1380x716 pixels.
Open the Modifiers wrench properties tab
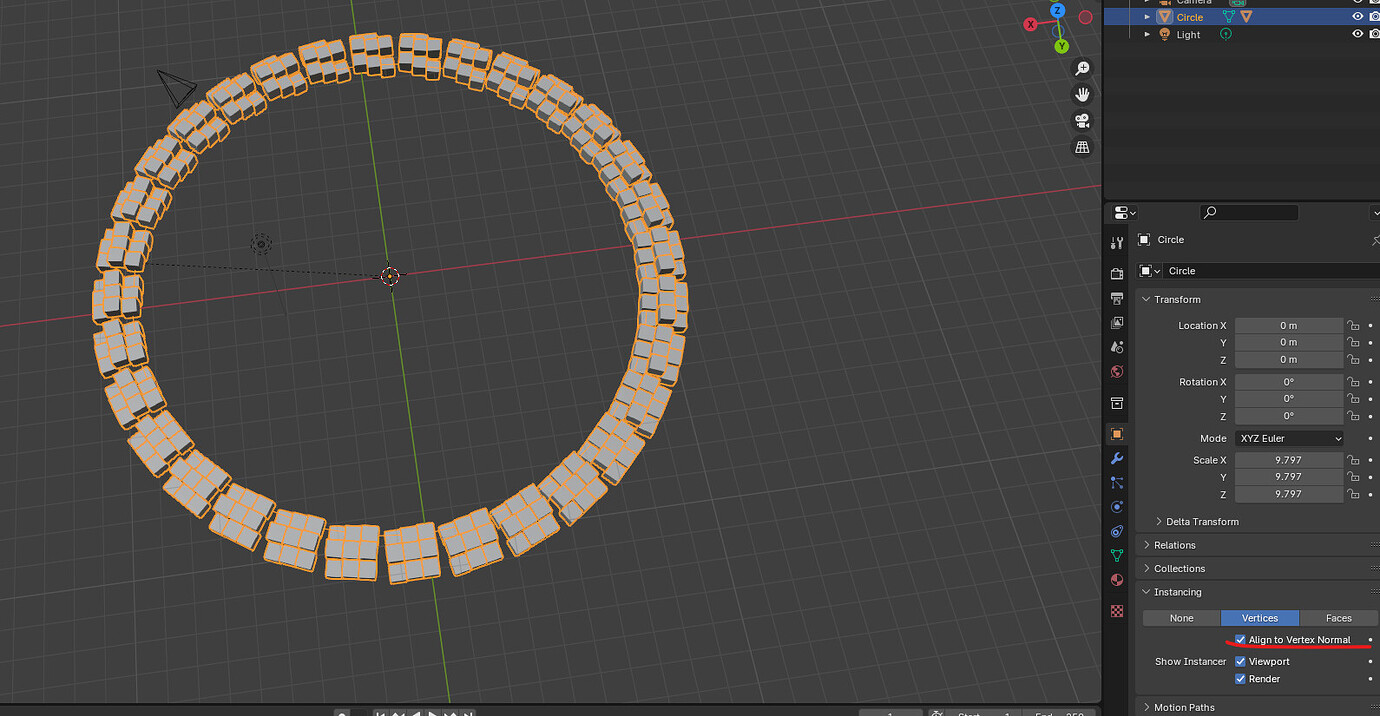click(1117, 458)
